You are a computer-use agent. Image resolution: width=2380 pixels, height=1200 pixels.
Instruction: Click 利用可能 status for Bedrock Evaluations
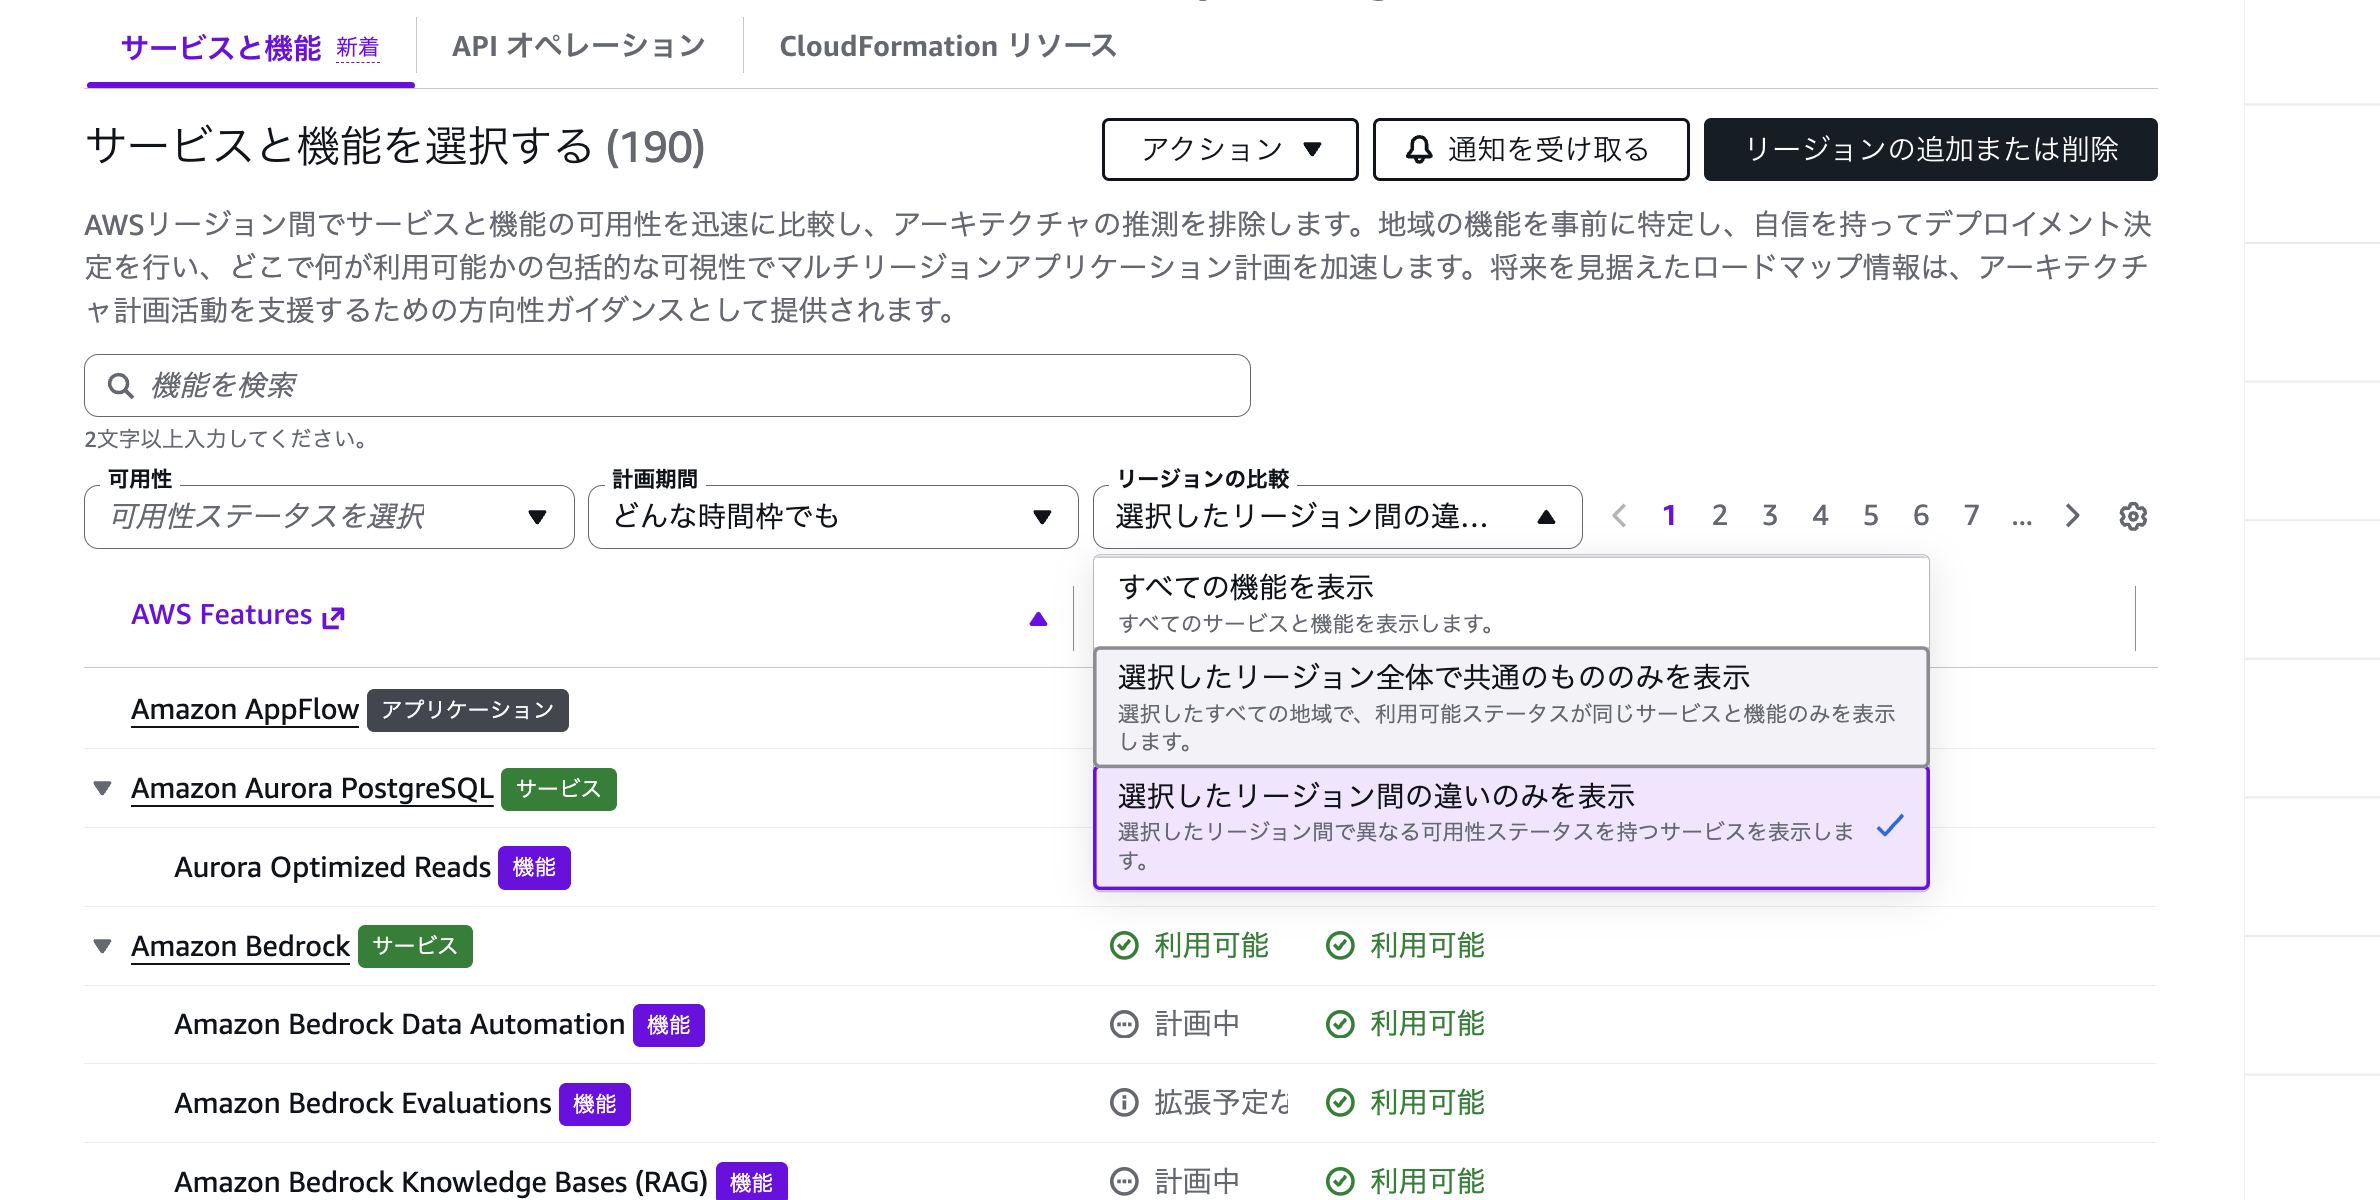[x=1405, y=1102]
